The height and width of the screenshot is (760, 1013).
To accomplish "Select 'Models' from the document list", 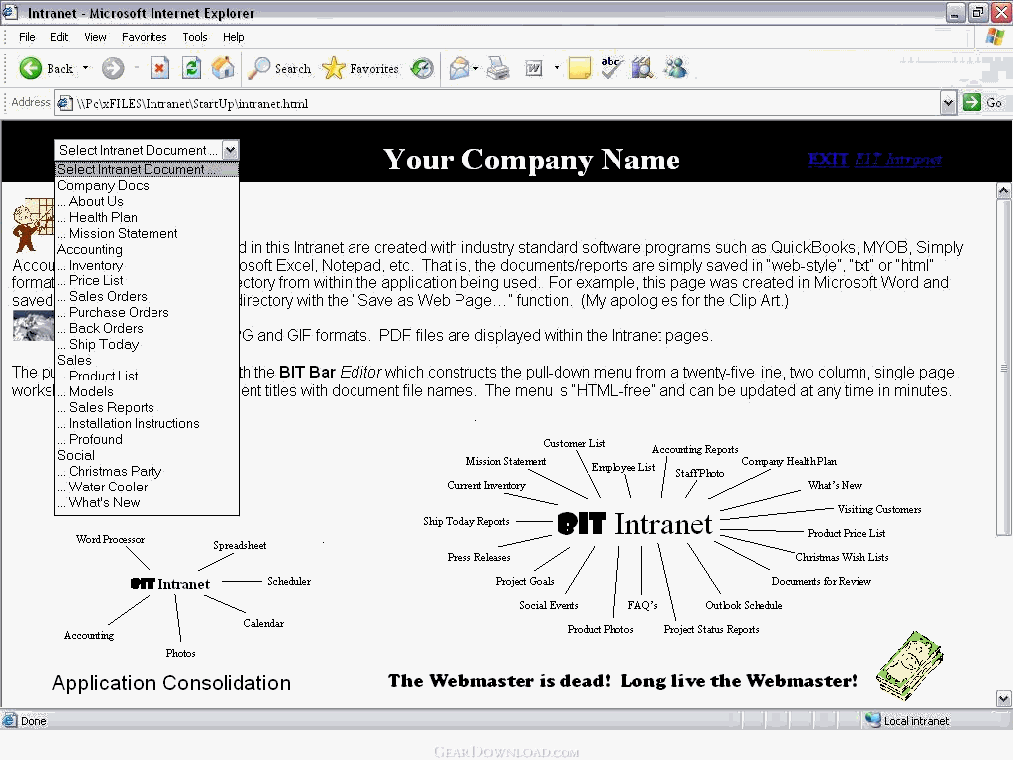I will click(x=147, y=392).
